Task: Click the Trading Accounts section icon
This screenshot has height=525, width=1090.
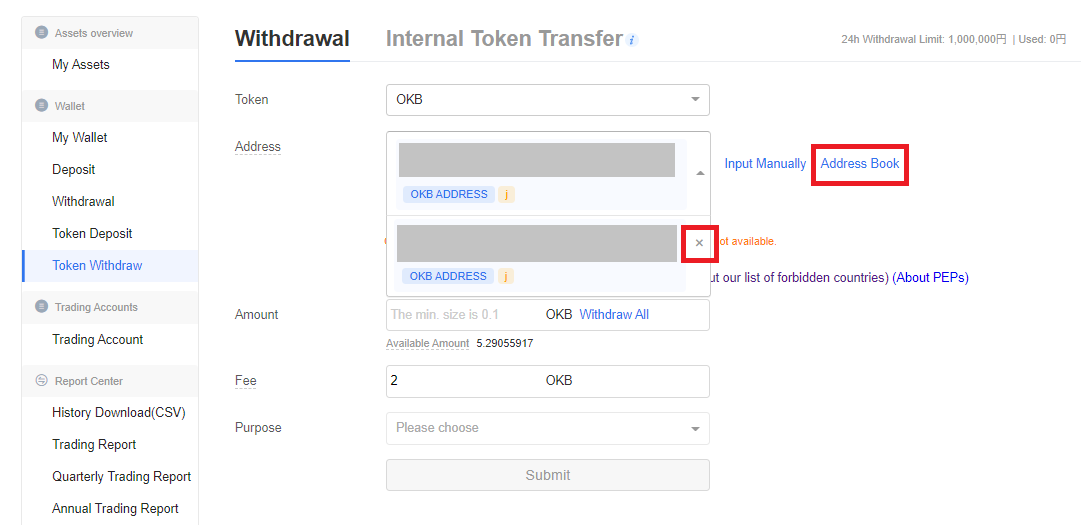Action: click(42, 307)
